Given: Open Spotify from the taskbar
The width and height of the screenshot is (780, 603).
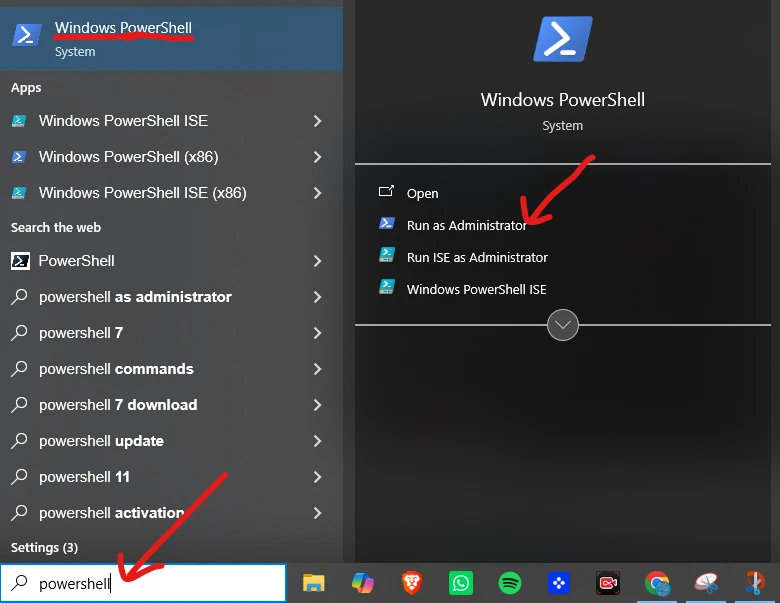Looking at the screenshot, I should click(509, 583).
